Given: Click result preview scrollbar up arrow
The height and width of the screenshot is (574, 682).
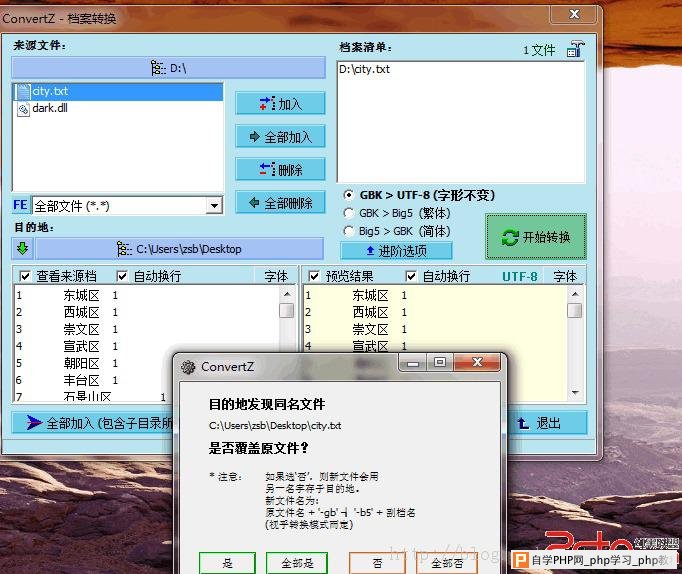Looking at the screenshot, I should 575,294.
